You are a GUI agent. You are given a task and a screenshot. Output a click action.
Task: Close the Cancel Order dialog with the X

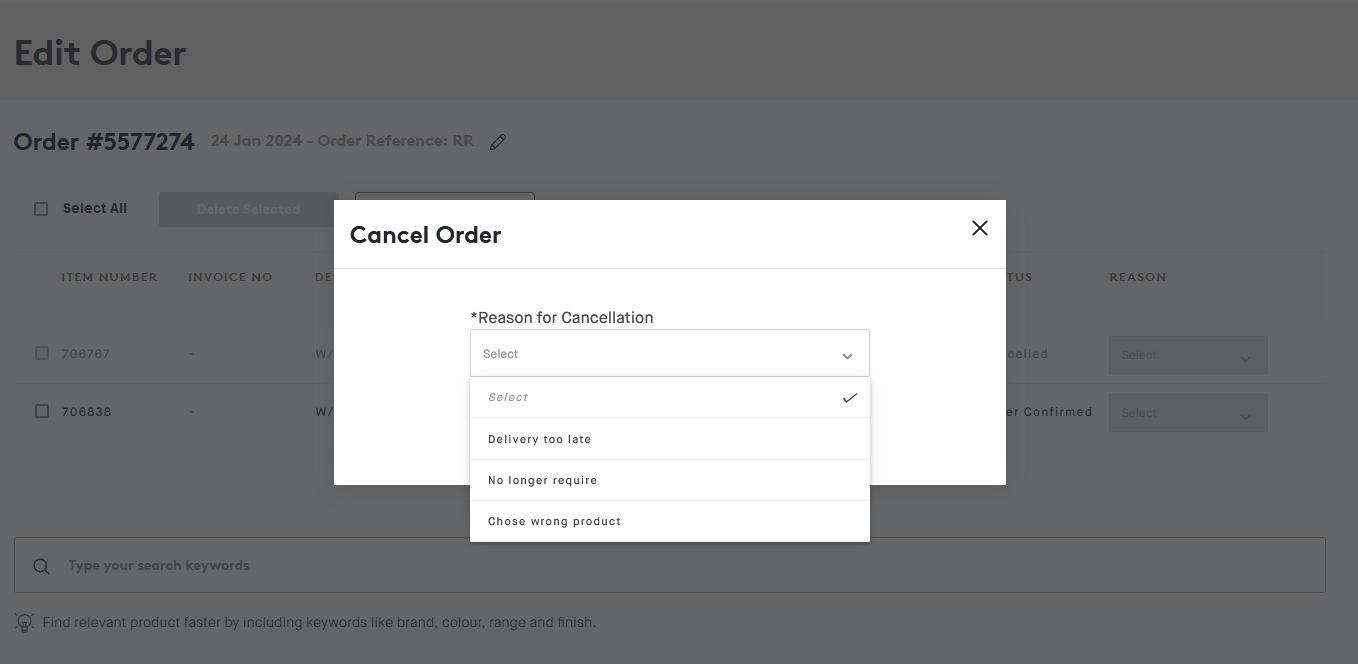(979, 228)
